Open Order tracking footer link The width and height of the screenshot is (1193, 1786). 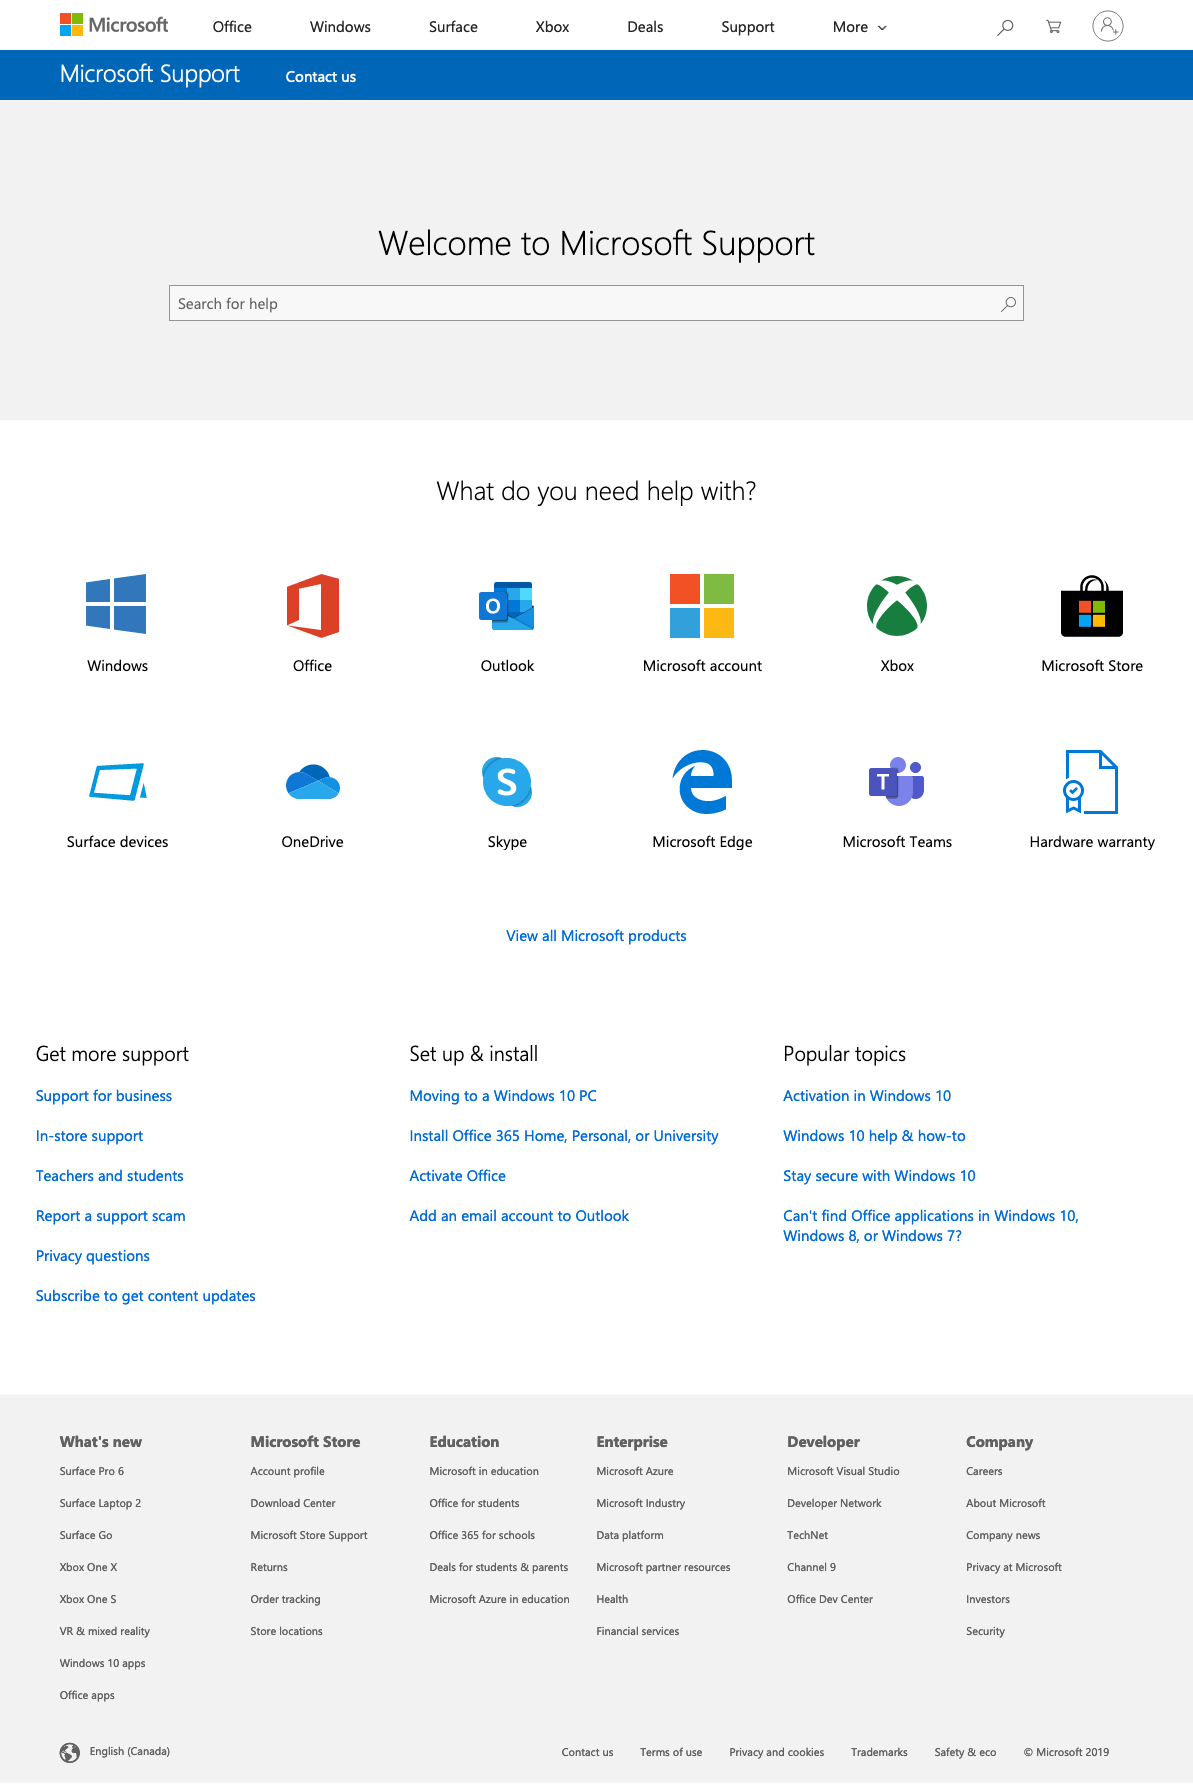pos(285,1599)
